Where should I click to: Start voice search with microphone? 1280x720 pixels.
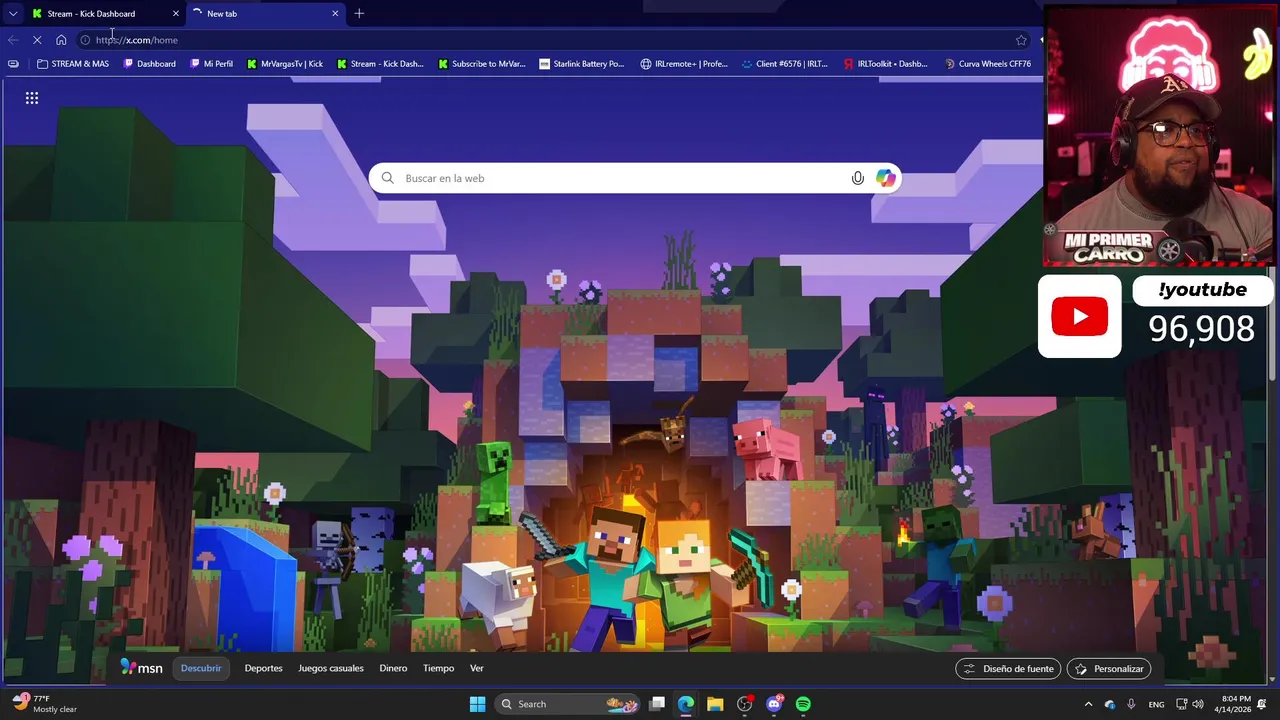[x=857, y=178]
